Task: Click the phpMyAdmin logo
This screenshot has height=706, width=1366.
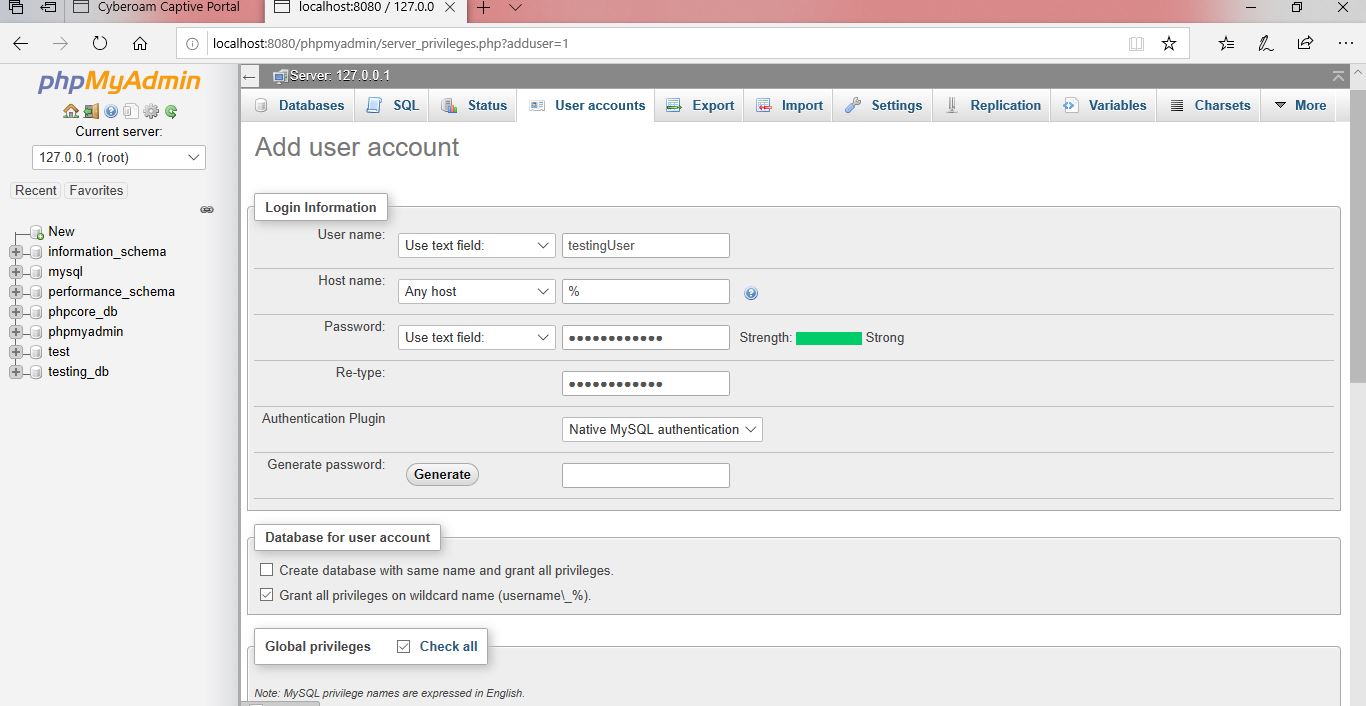Action: pos(119,82)
